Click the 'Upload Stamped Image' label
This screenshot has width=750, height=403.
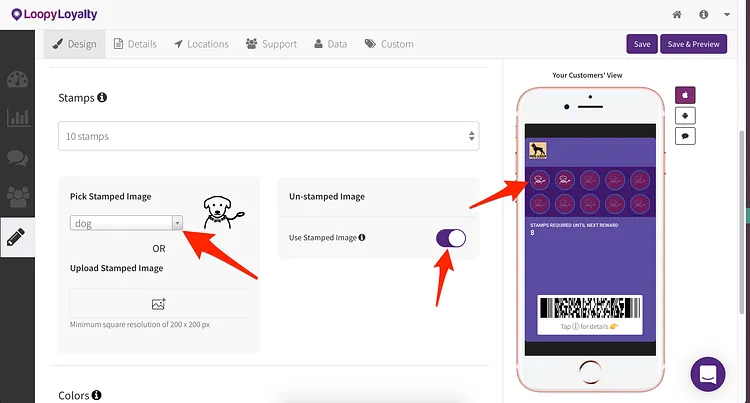pyautogui.click(x=117, y=268)
